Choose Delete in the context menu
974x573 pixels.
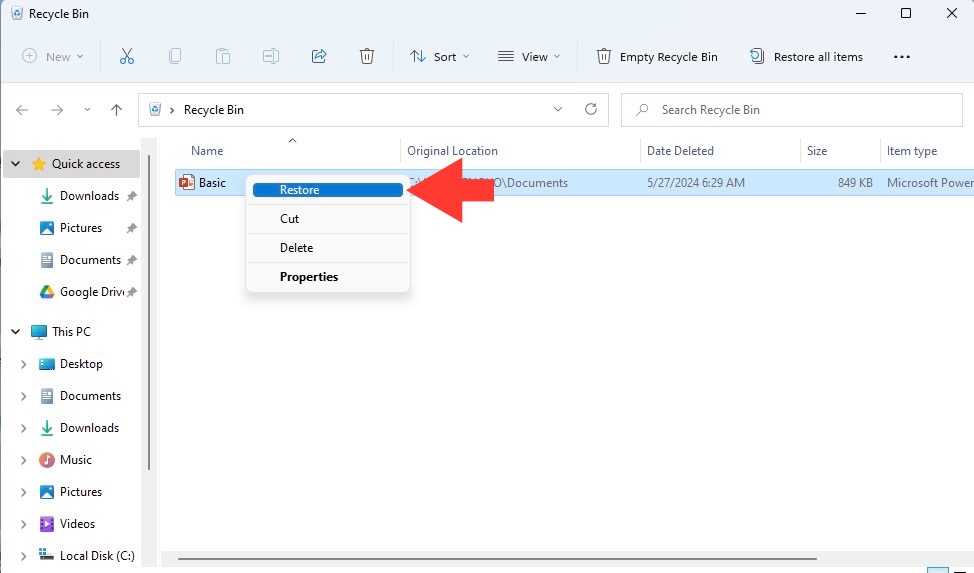[x=327, y=248]
